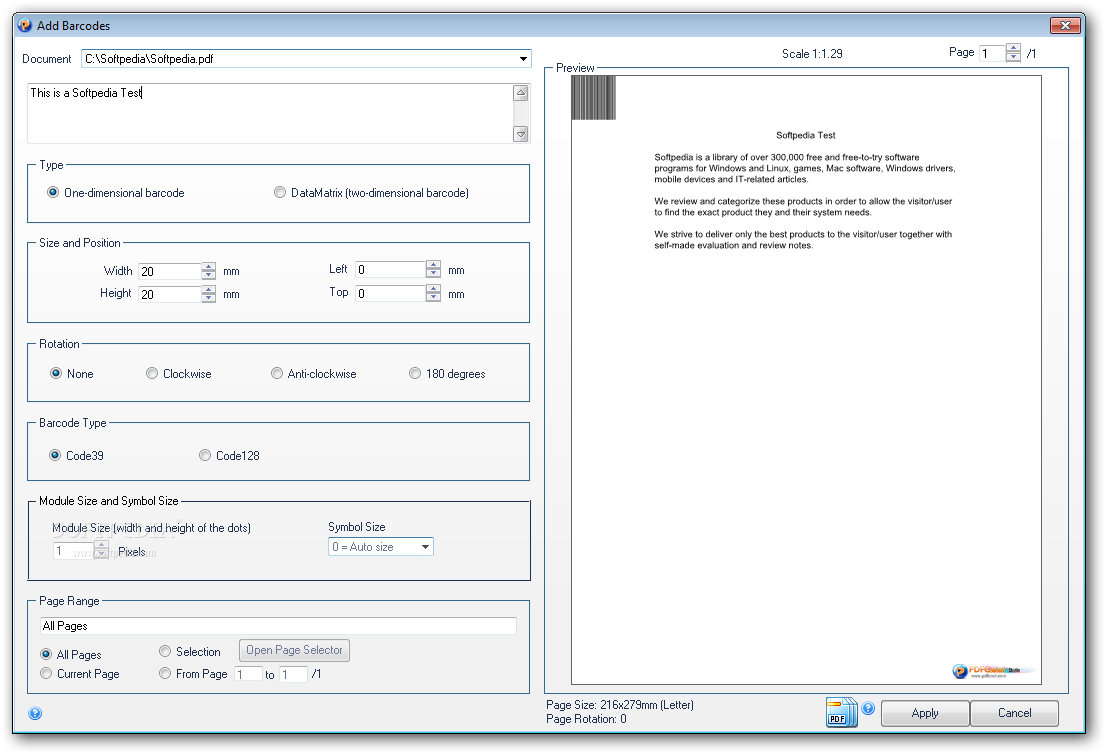Select Clockwise rotation

[152, 373]
